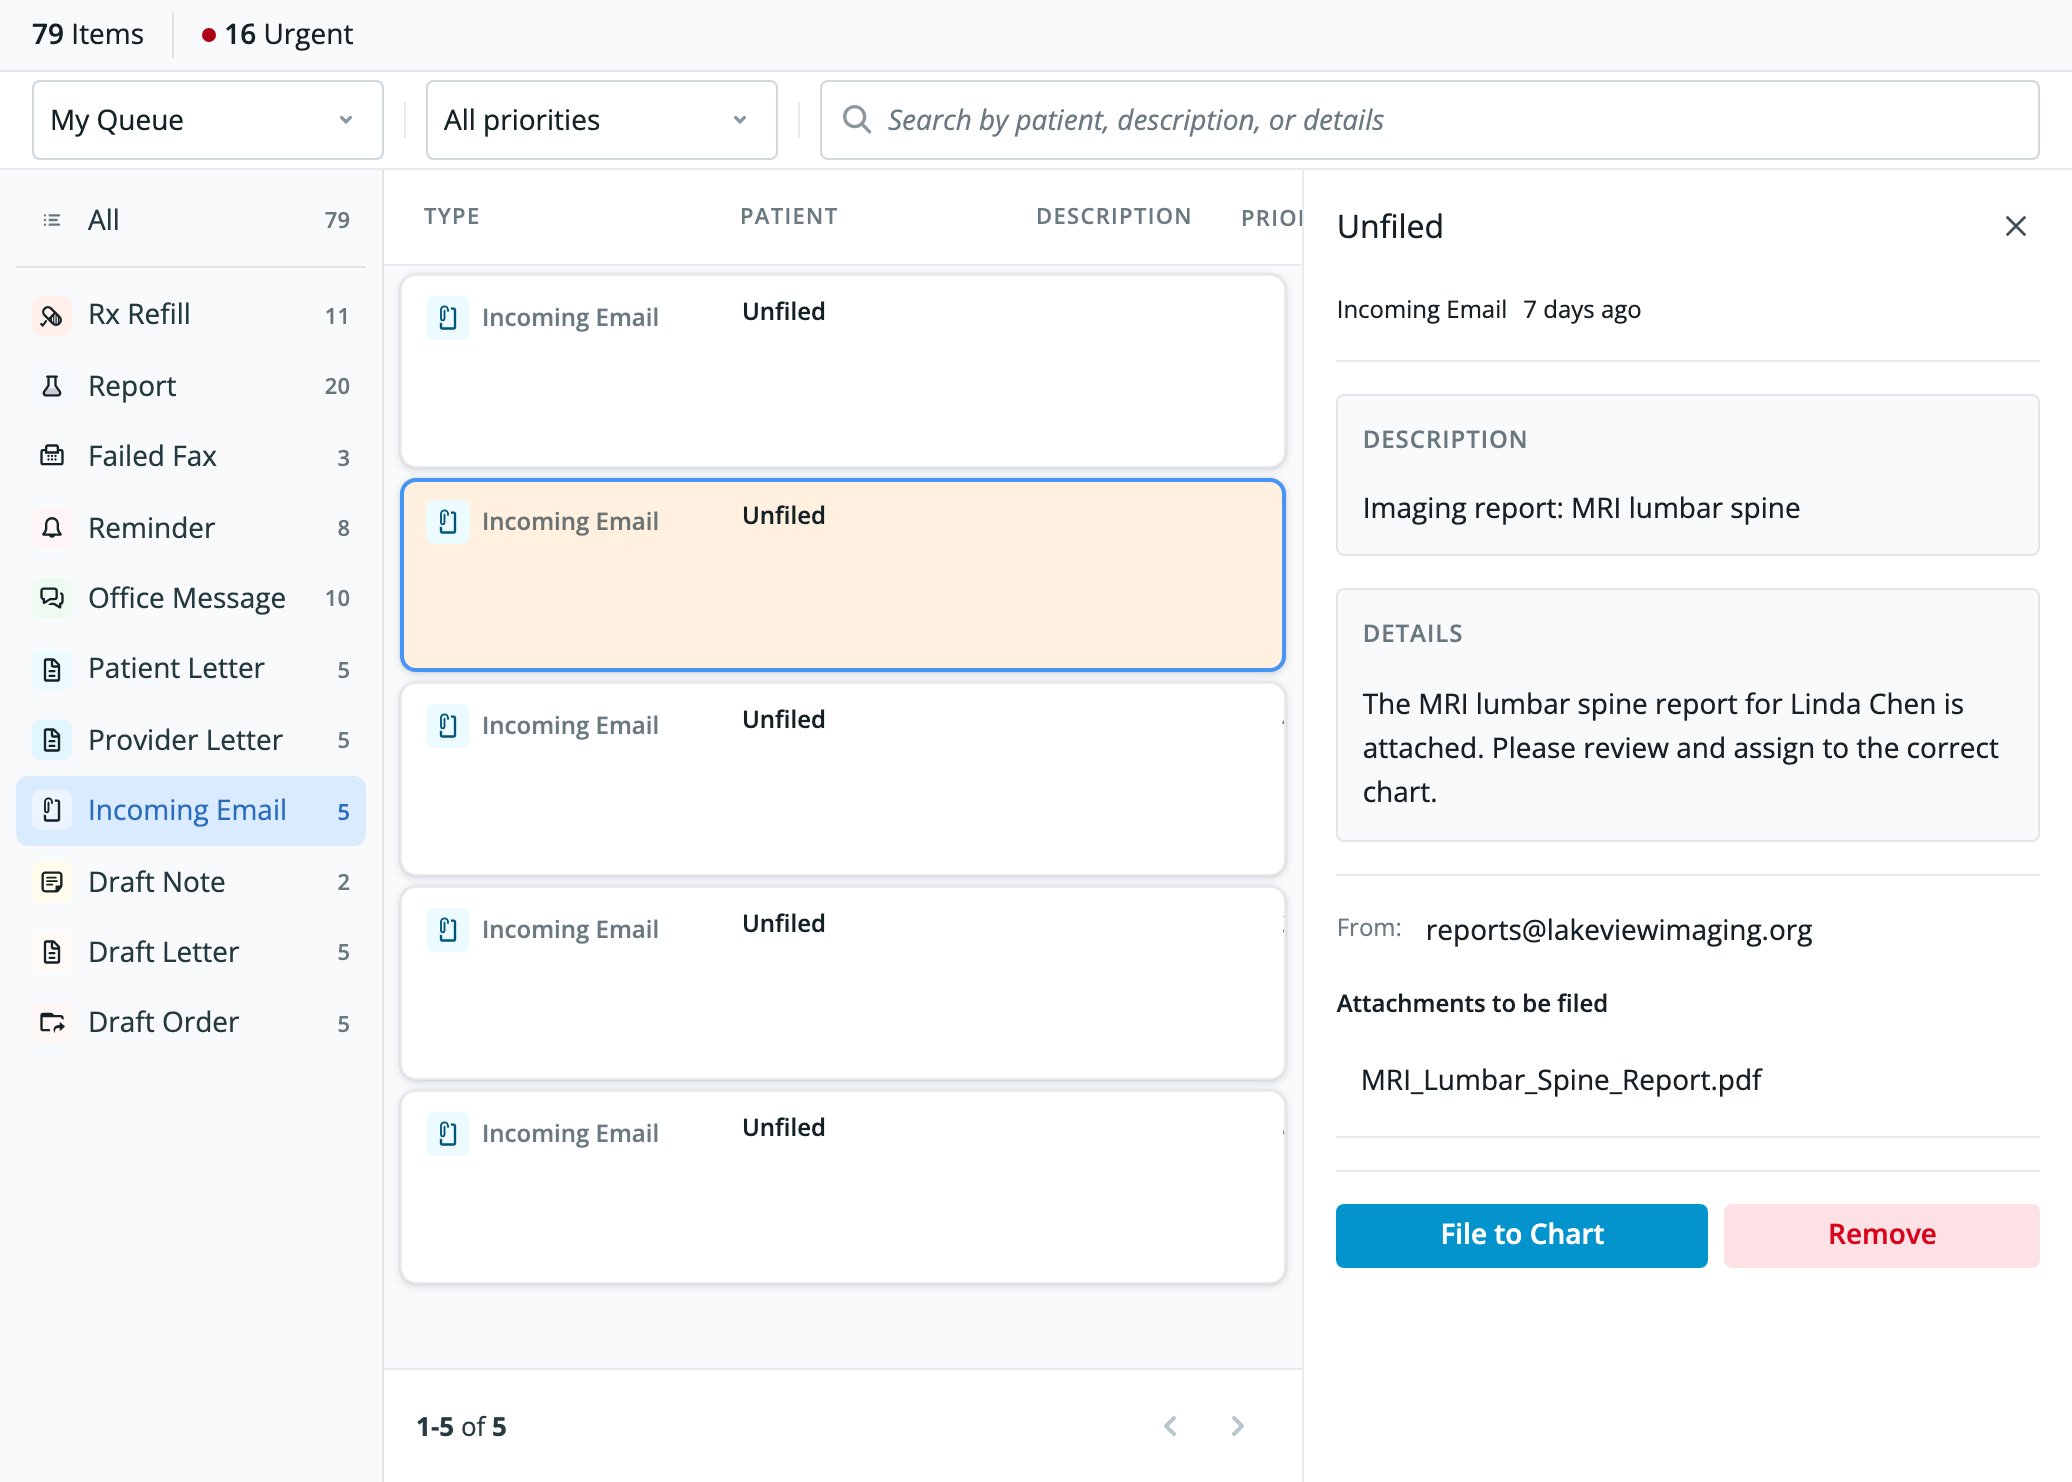
Task: Select the first Incoming Email Unfiled row
Action: 843,372
